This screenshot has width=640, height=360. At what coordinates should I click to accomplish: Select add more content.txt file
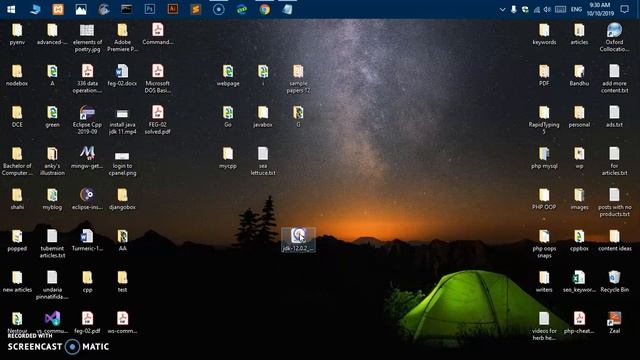(x=614, y=79)
